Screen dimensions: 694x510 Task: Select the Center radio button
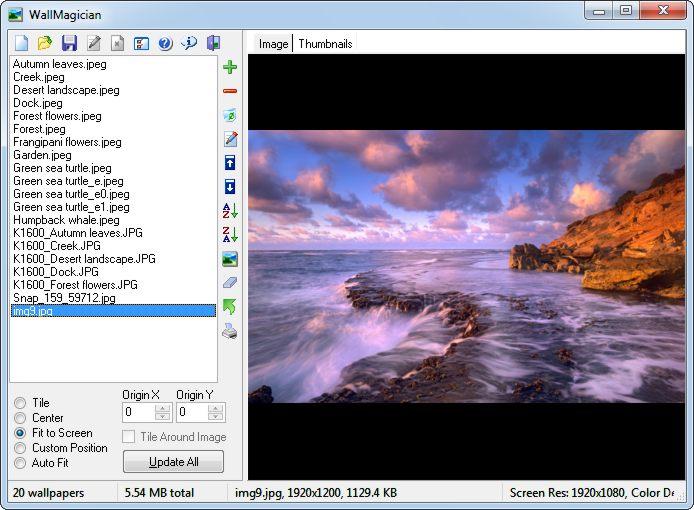pyautogui.click(x=20, y=418)
